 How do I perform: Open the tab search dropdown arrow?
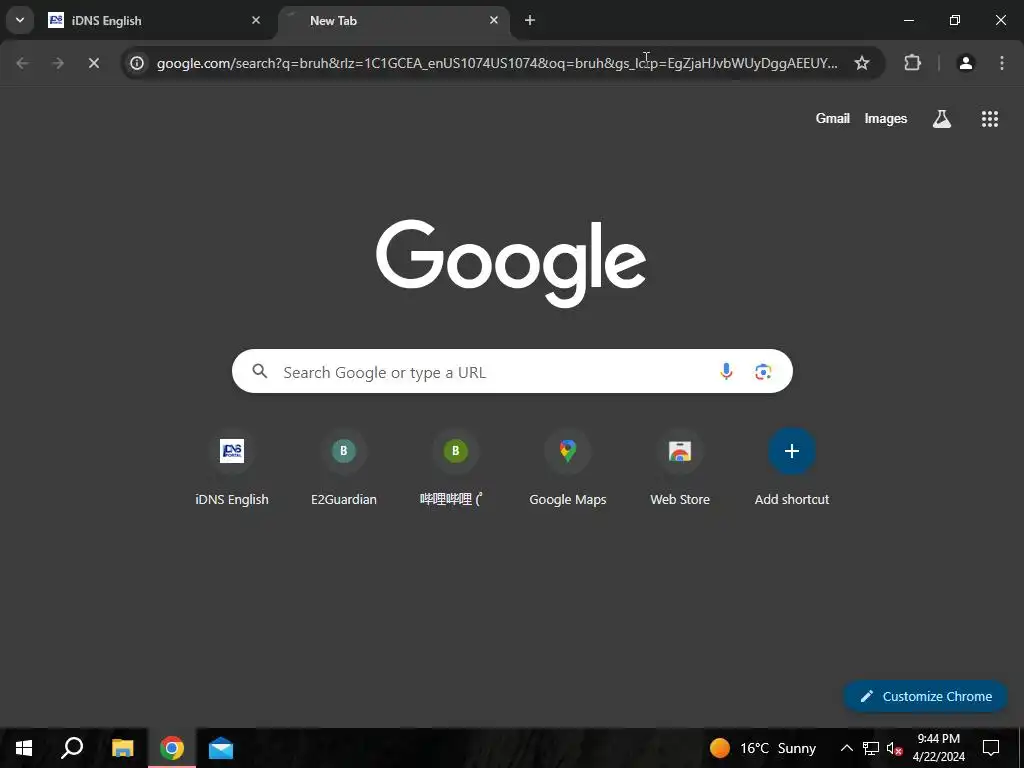point(20,20)
